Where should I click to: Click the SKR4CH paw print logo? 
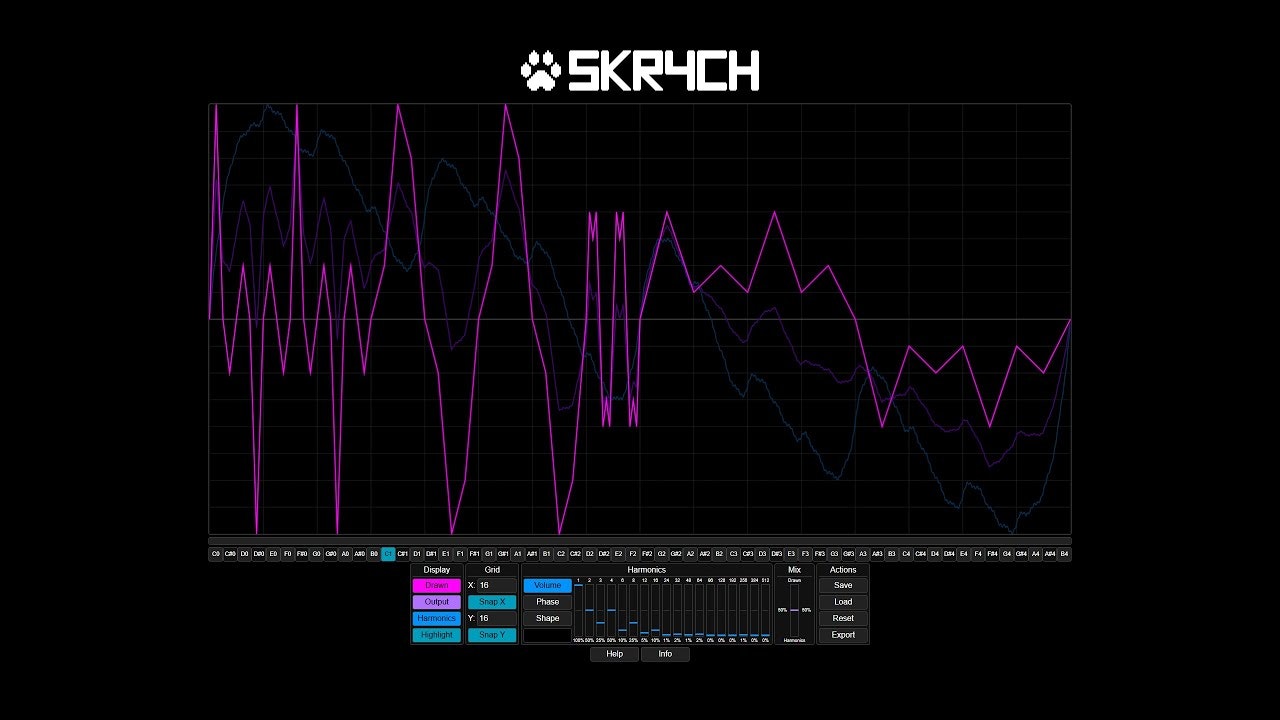pos(540,70)
